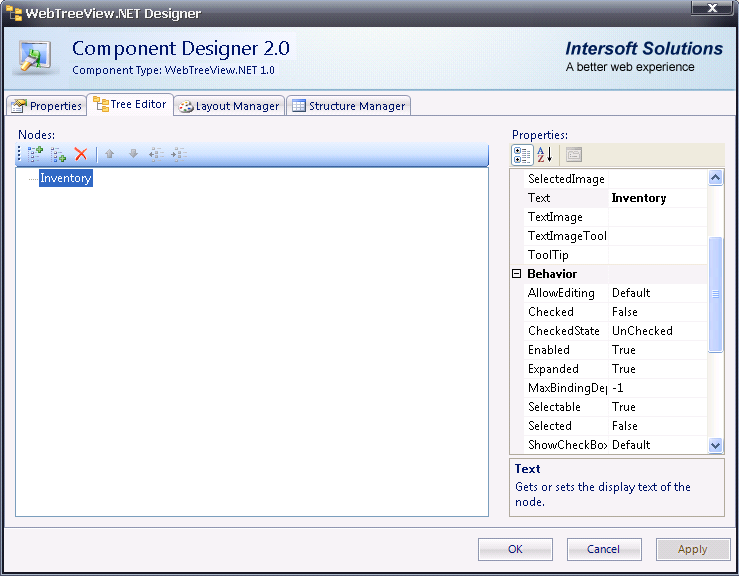Switch property grid to Categorized view
739x576 pixels.
522,155
